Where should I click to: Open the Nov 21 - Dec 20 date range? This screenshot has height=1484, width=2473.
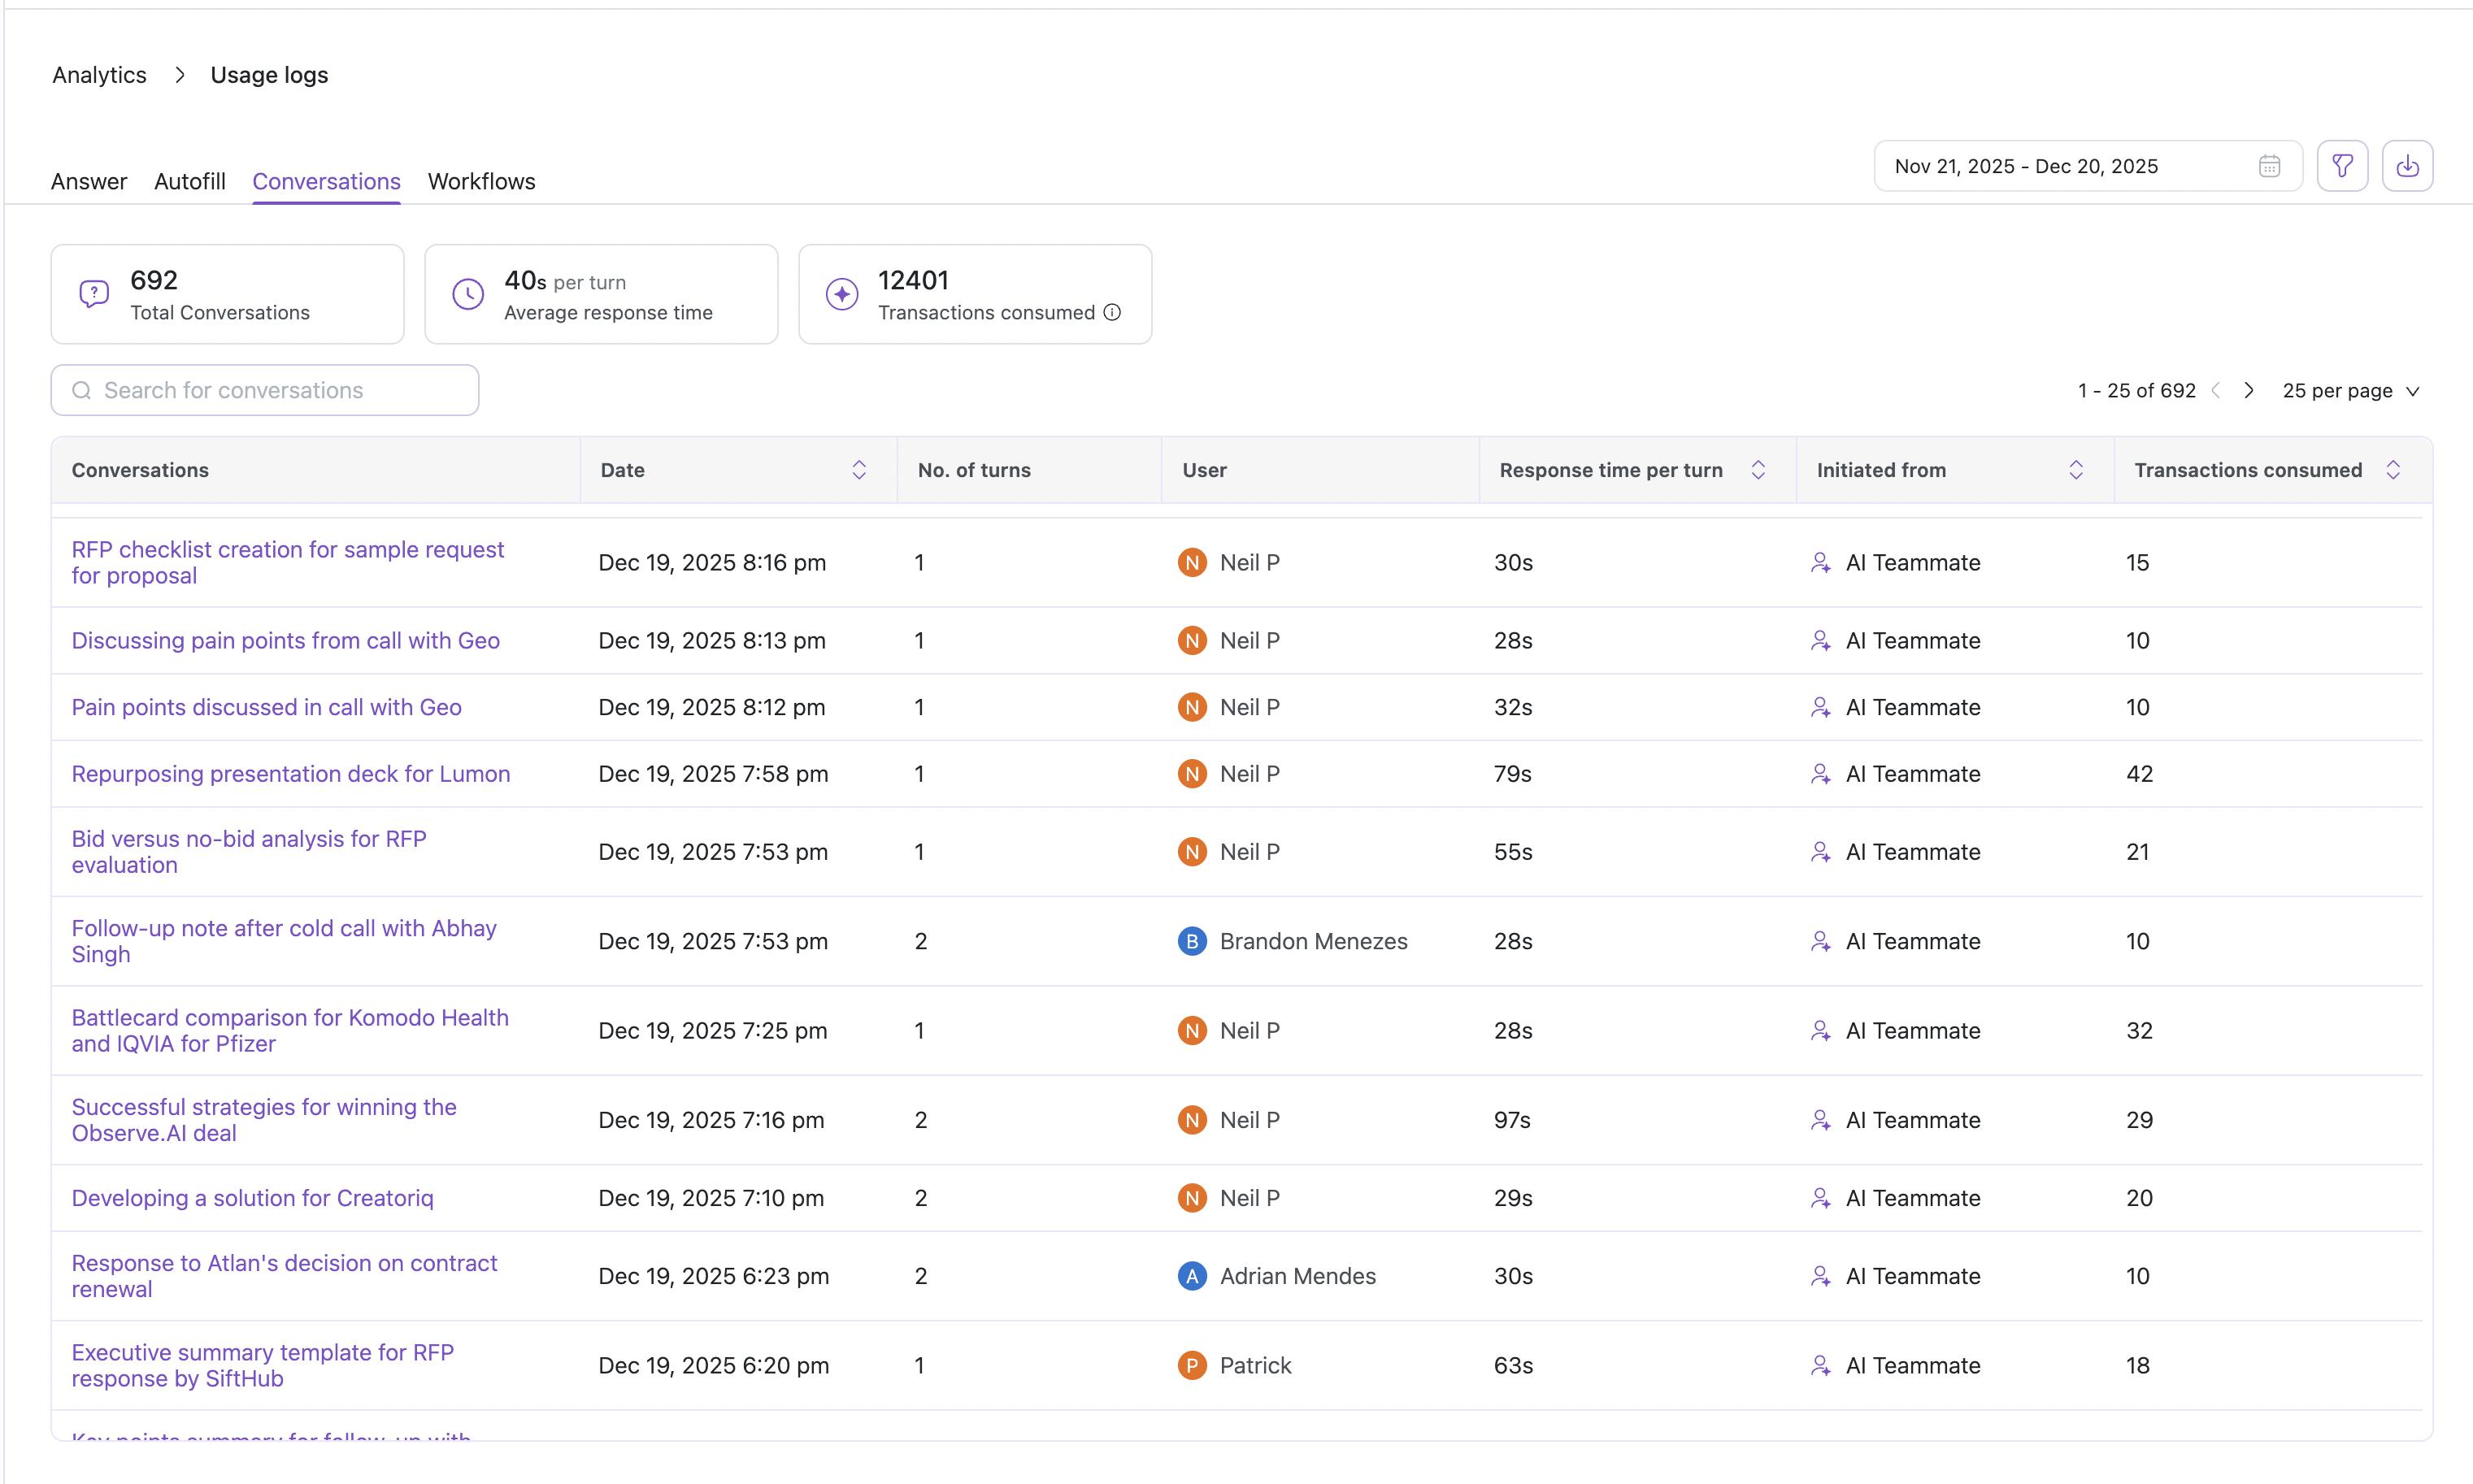click(x=2026, y=166)
